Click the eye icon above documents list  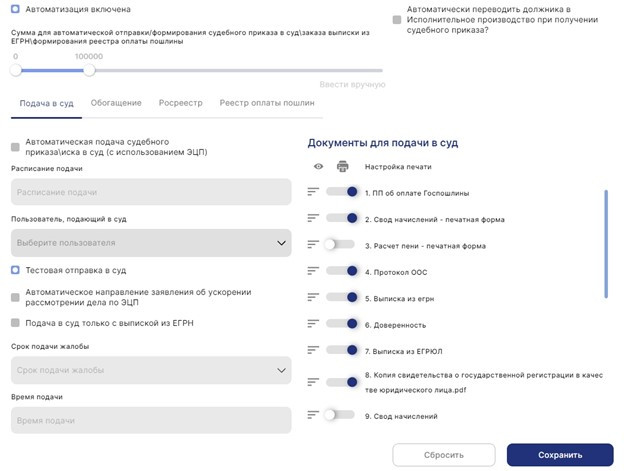318,166
